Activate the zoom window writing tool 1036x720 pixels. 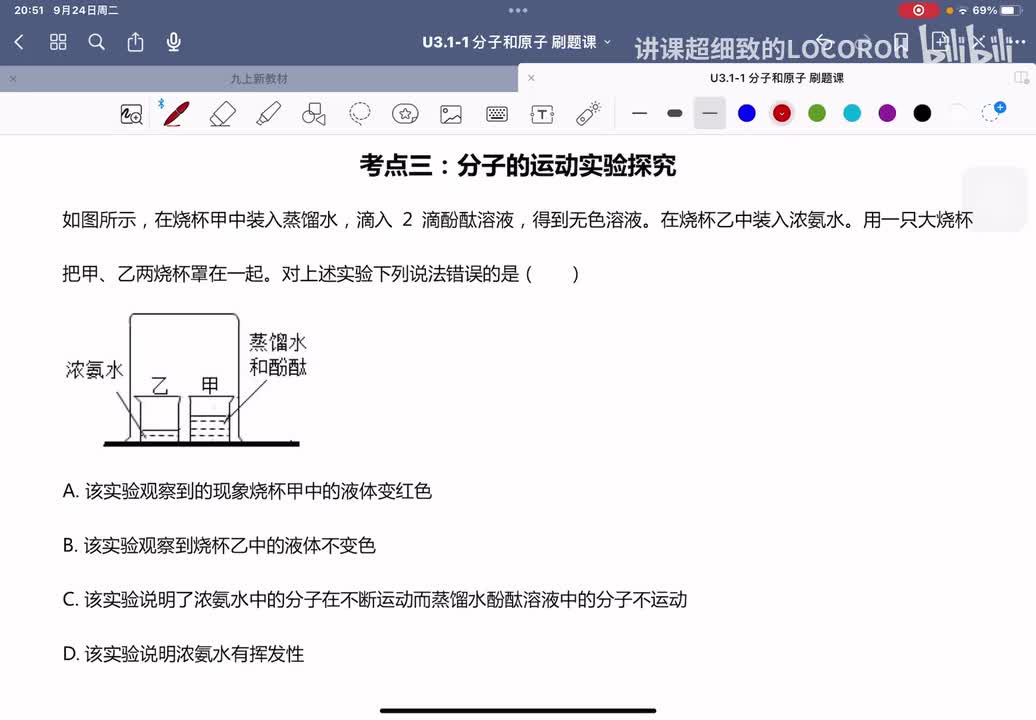131,114
